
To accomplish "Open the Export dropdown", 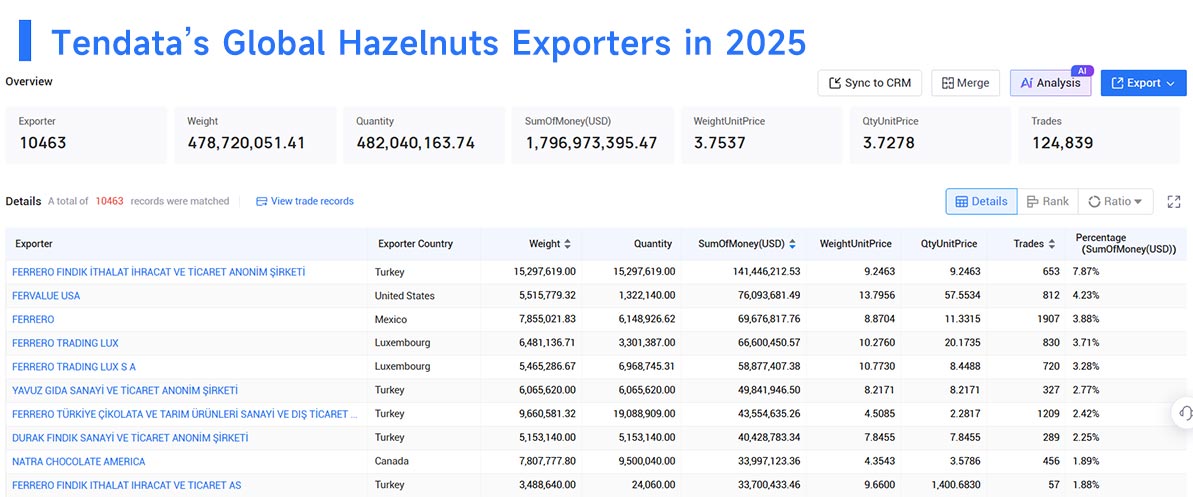I will click(x=1144, y=83).
